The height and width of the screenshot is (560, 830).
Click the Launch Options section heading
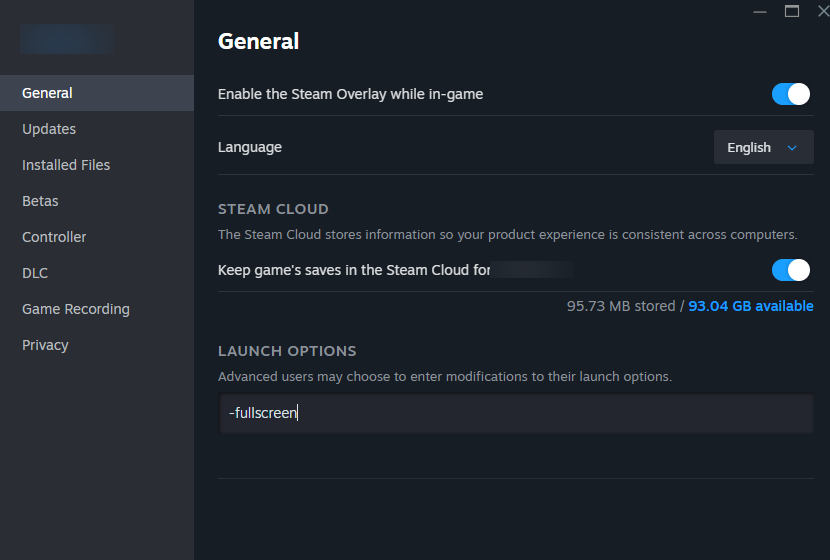[287, 351]
